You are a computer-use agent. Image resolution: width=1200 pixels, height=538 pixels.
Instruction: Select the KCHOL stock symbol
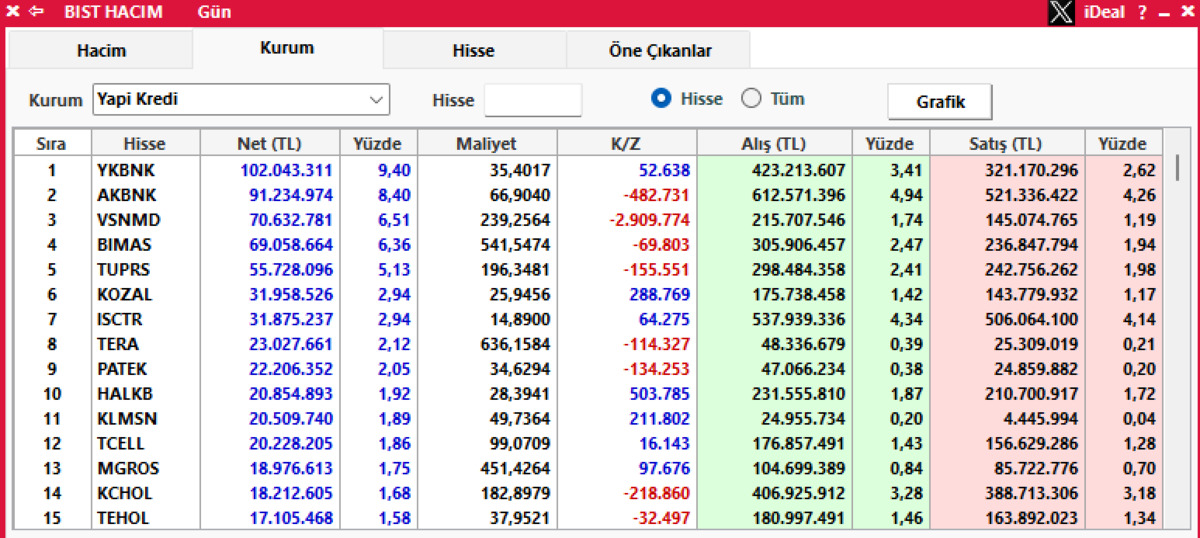[x=125, y=493]
